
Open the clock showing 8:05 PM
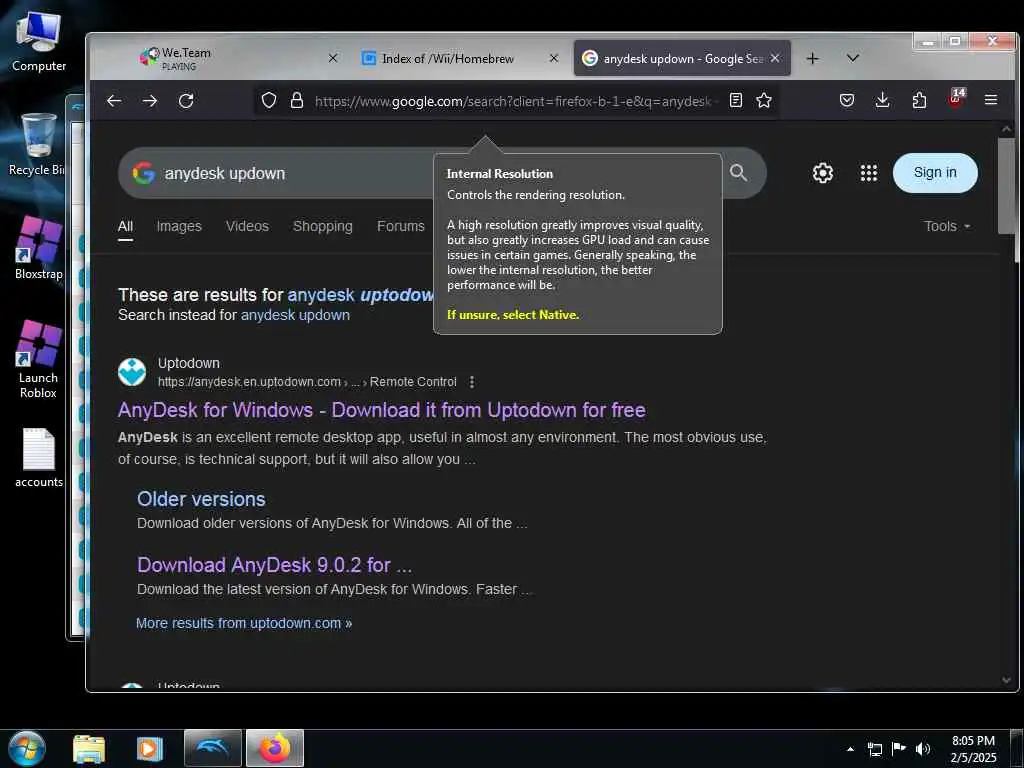(x=973, y=749)
